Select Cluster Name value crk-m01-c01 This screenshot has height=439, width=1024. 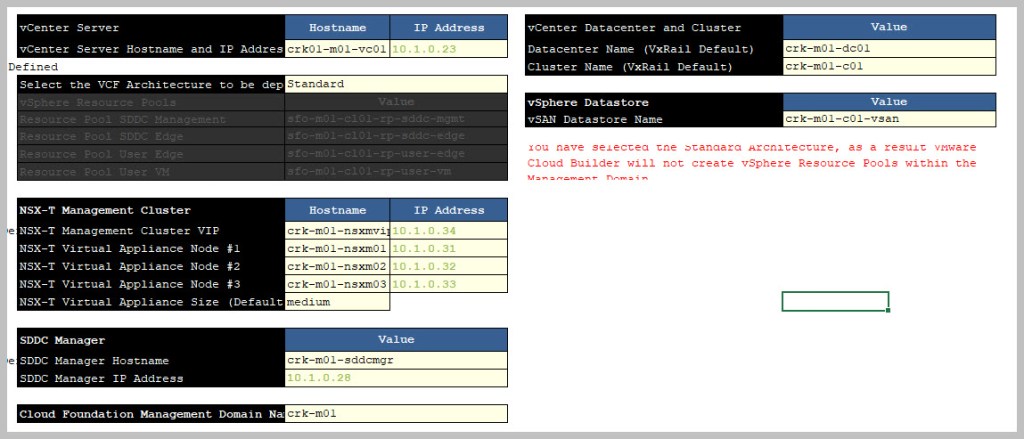click(889, 67)
